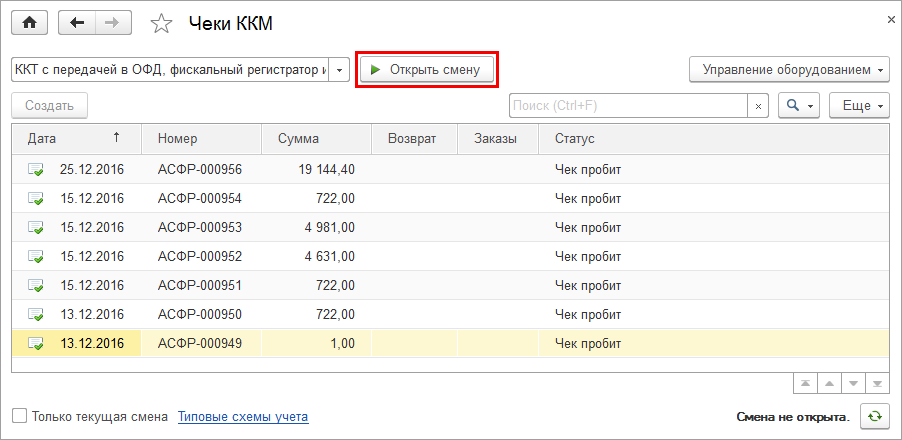Expand the ККТ cash register dropdown
Image resolution: width=902 pixels, height=440 pixels.
(340, 70)
